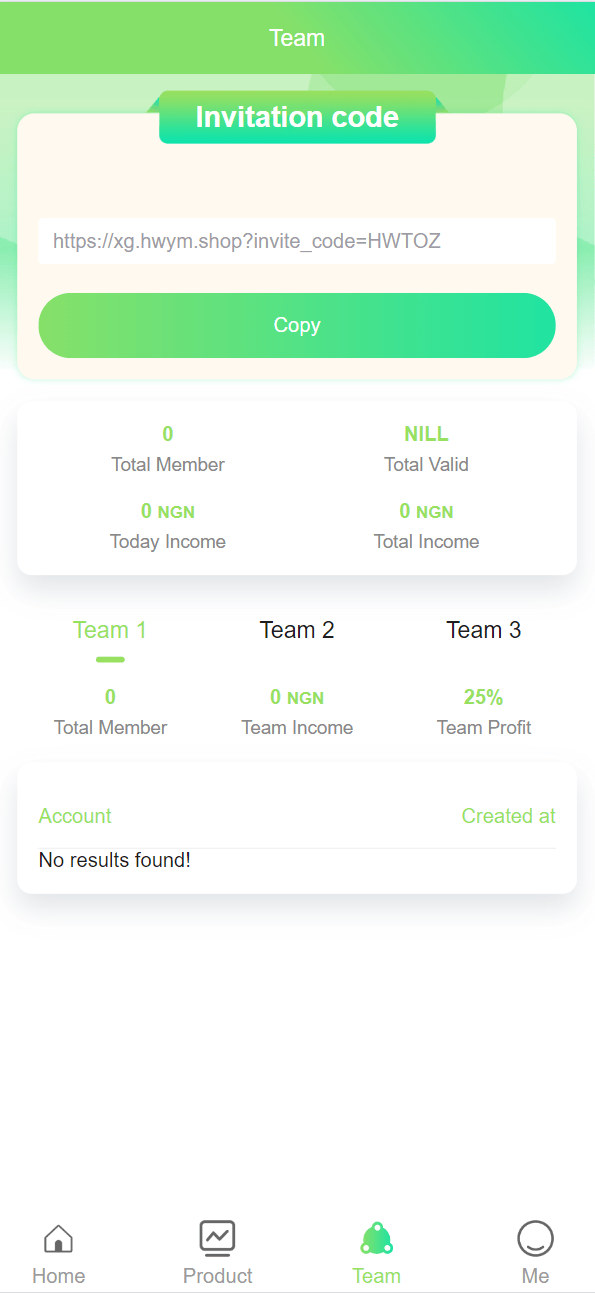
Task: Open the Product chart icon
Action: (x=217, y=1238)
